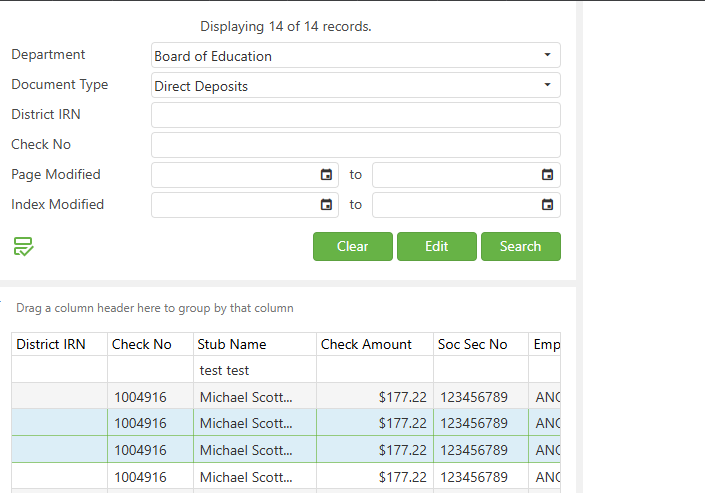Click the Search button
This screenshot has height=493, width=705.
tap(521, 246)
